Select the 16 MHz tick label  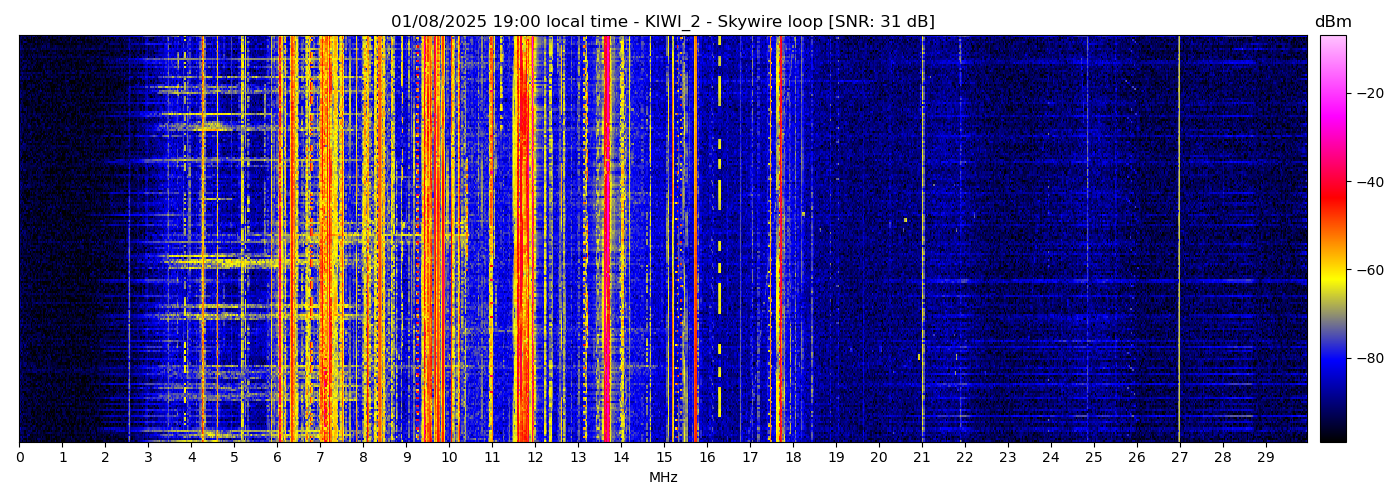[x=707, y=458]
